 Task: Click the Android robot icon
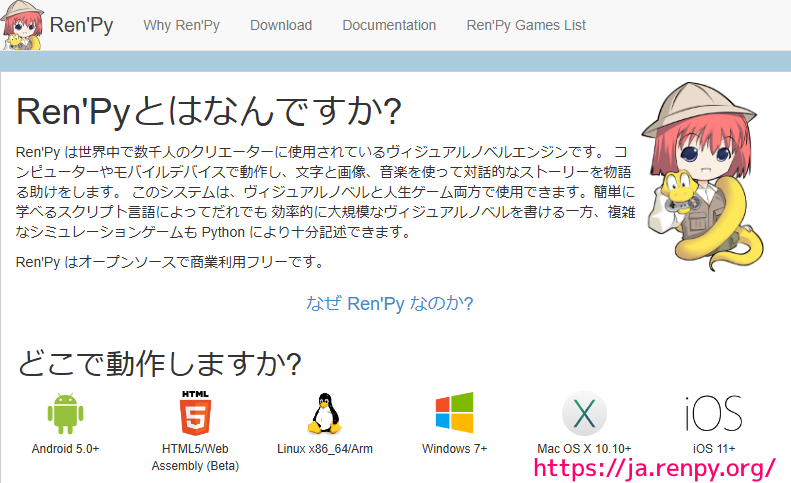pyautogui.click(x=66, y=413)
